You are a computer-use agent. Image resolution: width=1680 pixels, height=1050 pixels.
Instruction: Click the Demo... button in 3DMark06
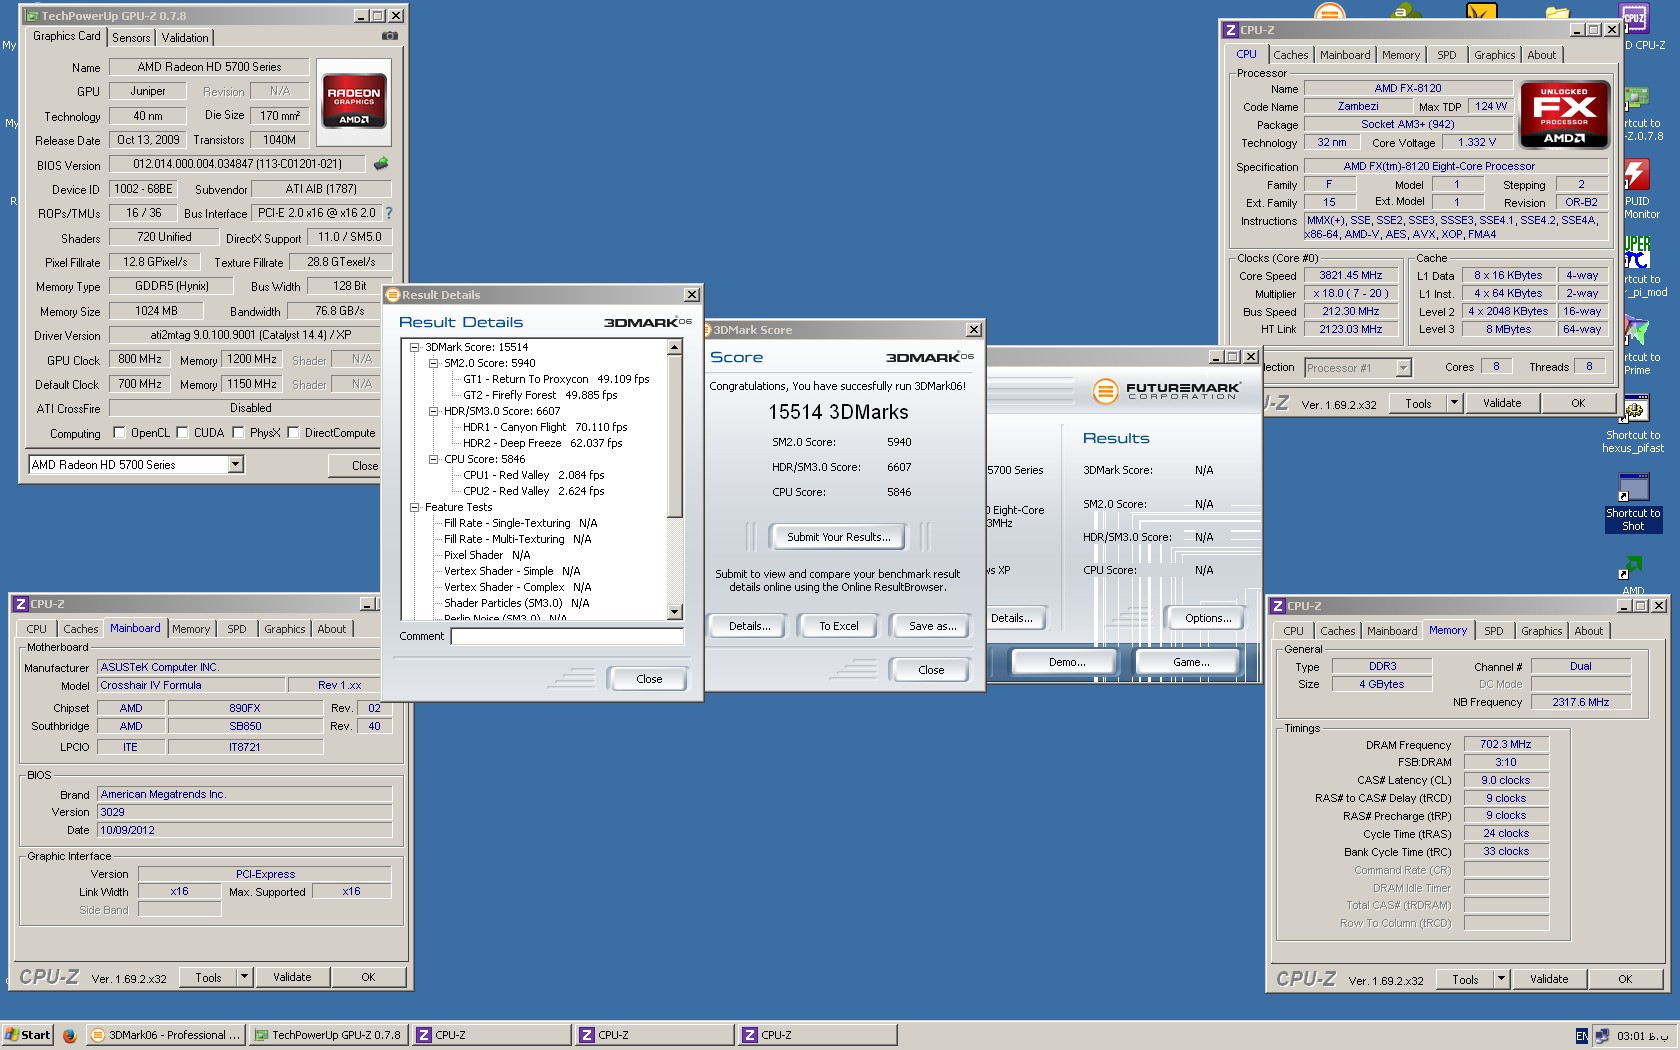click(x=1067, y=662)
